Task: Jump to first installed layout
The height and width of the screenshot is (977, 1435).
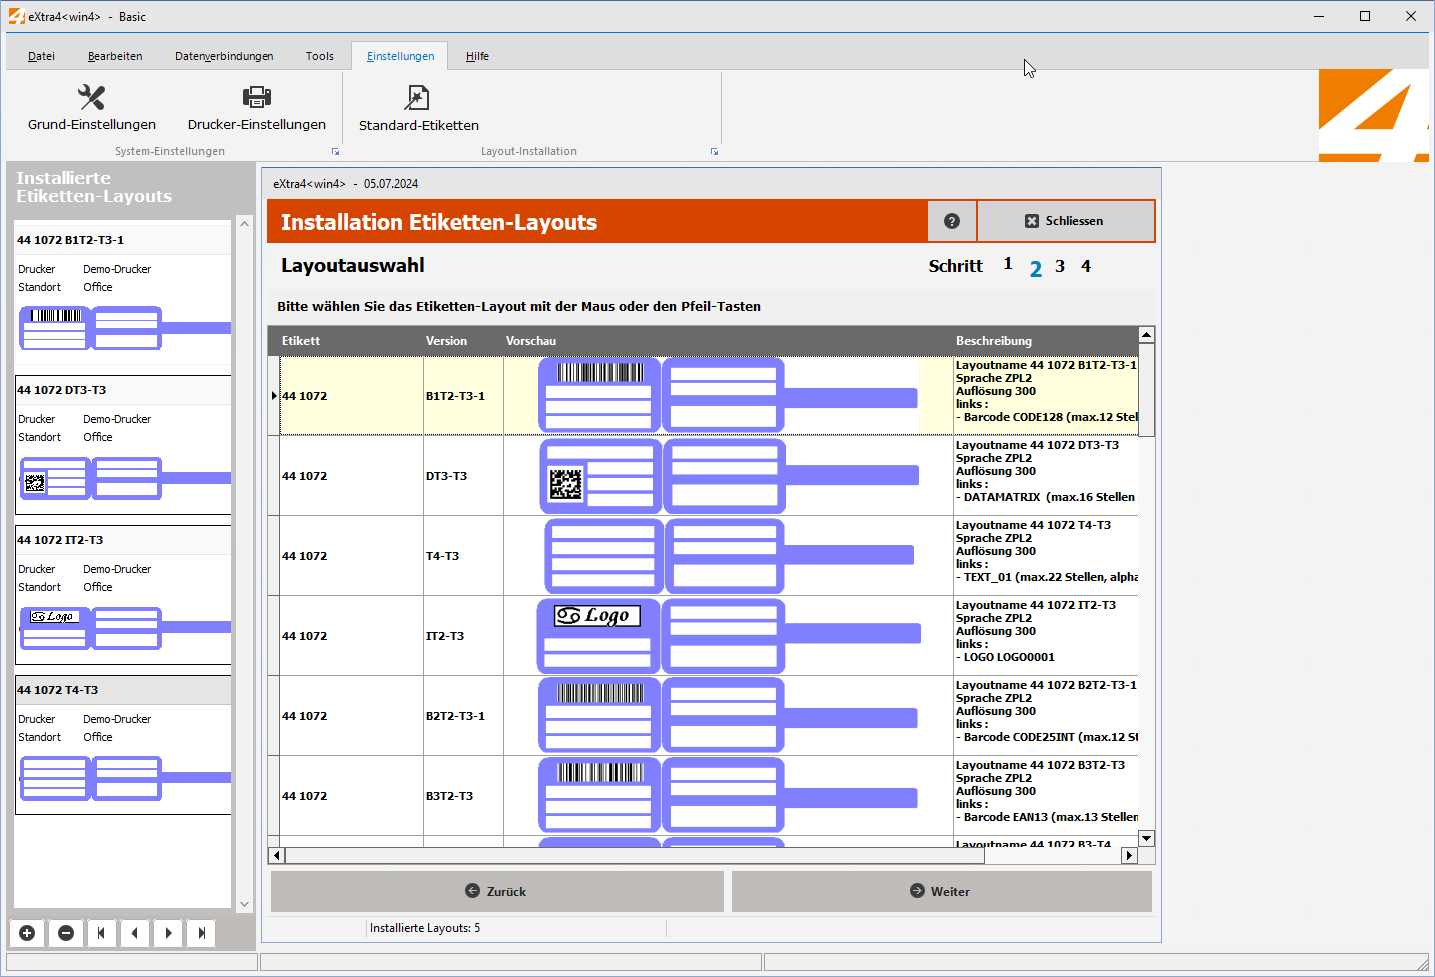Action: click(101, 933)
